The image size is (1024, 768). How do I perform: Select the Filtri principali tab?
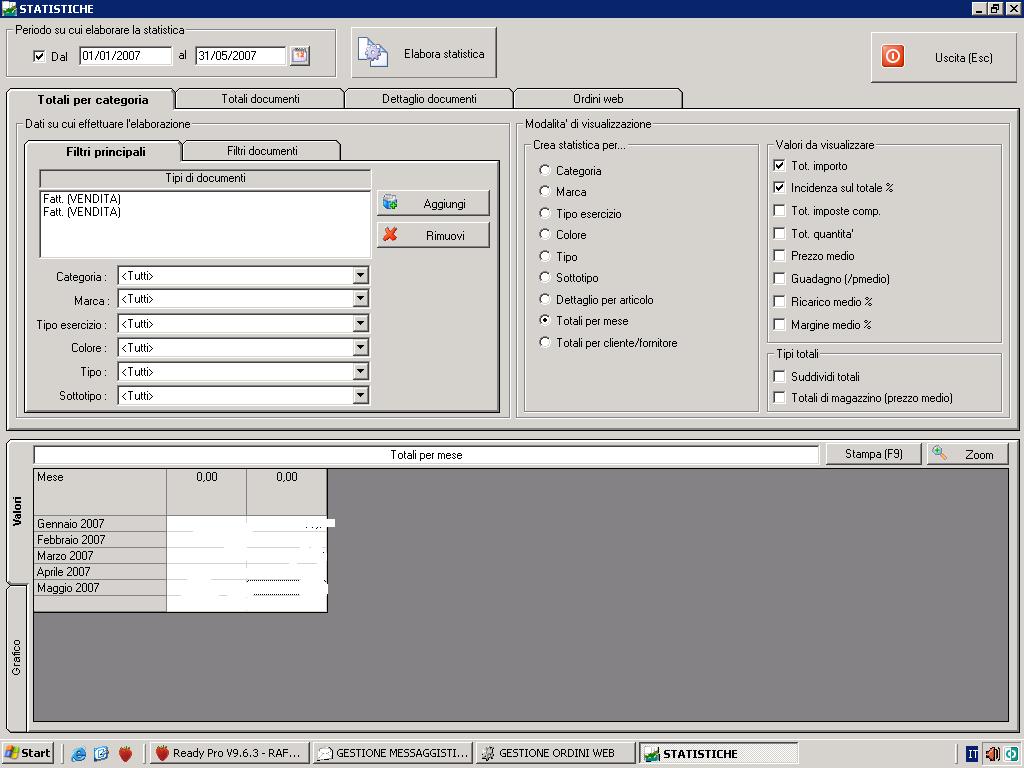pos(104,152)
